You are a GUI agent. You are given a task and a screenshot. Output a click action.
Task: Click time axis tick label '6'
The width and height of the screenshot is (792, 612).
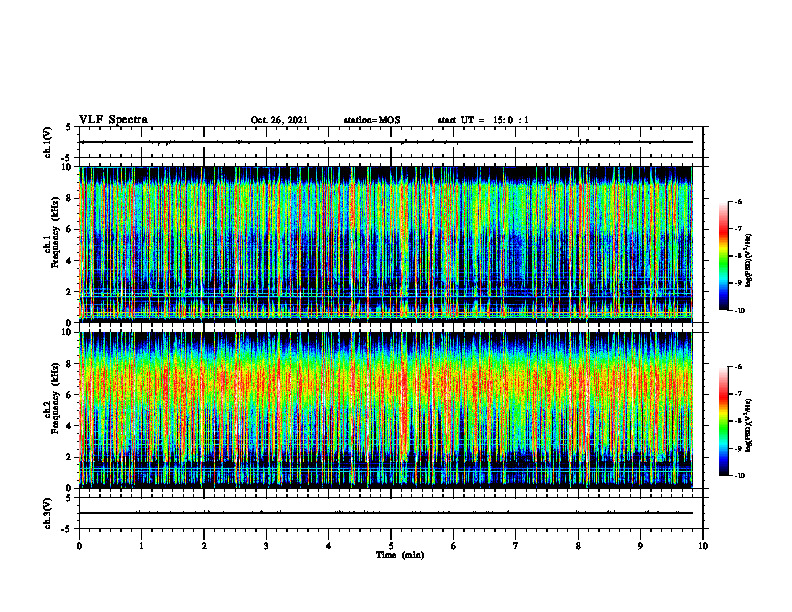click(x=453, y=546)
